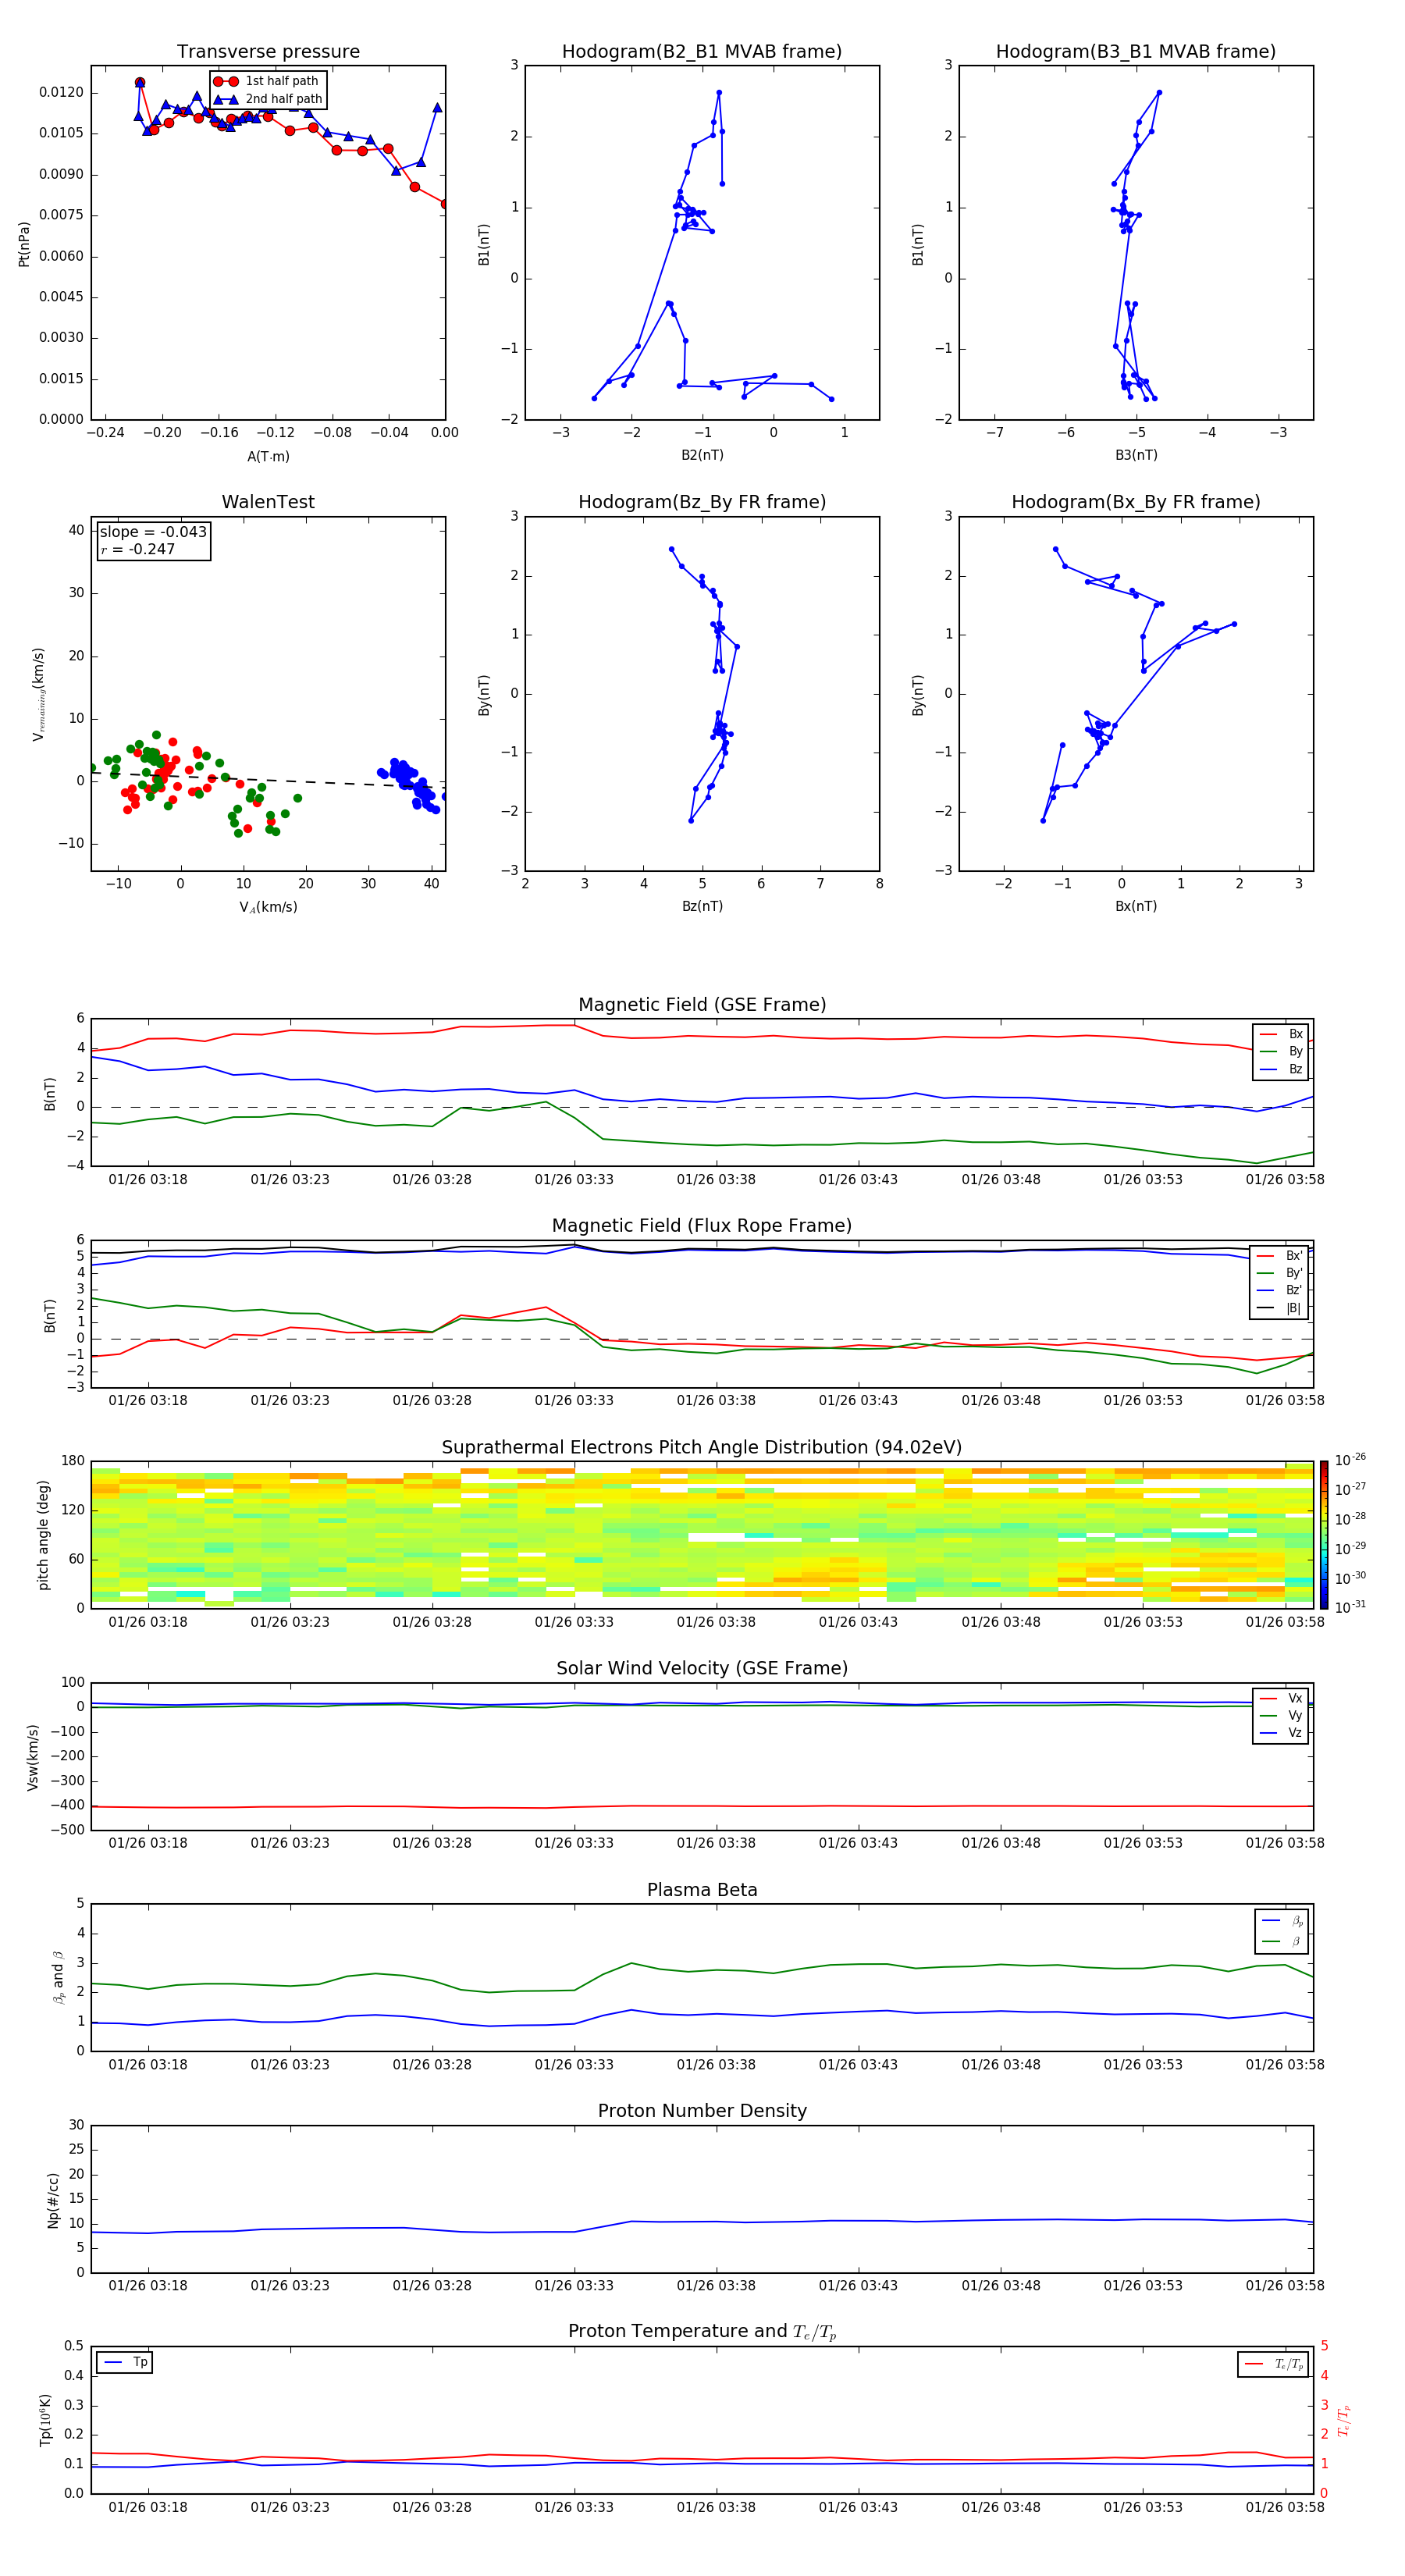This screenshot has height=2576, width=1405.
Task: Select the "r = -0.247" annotation
Action: click(137, 549)
